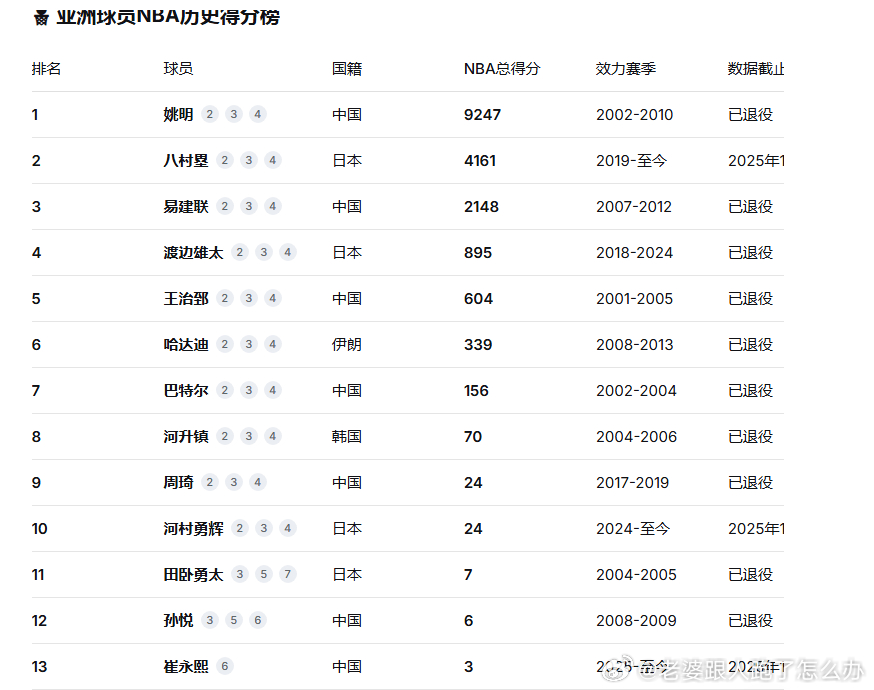Select player name 孙悦
874x690 pixels.
point(178,620)
